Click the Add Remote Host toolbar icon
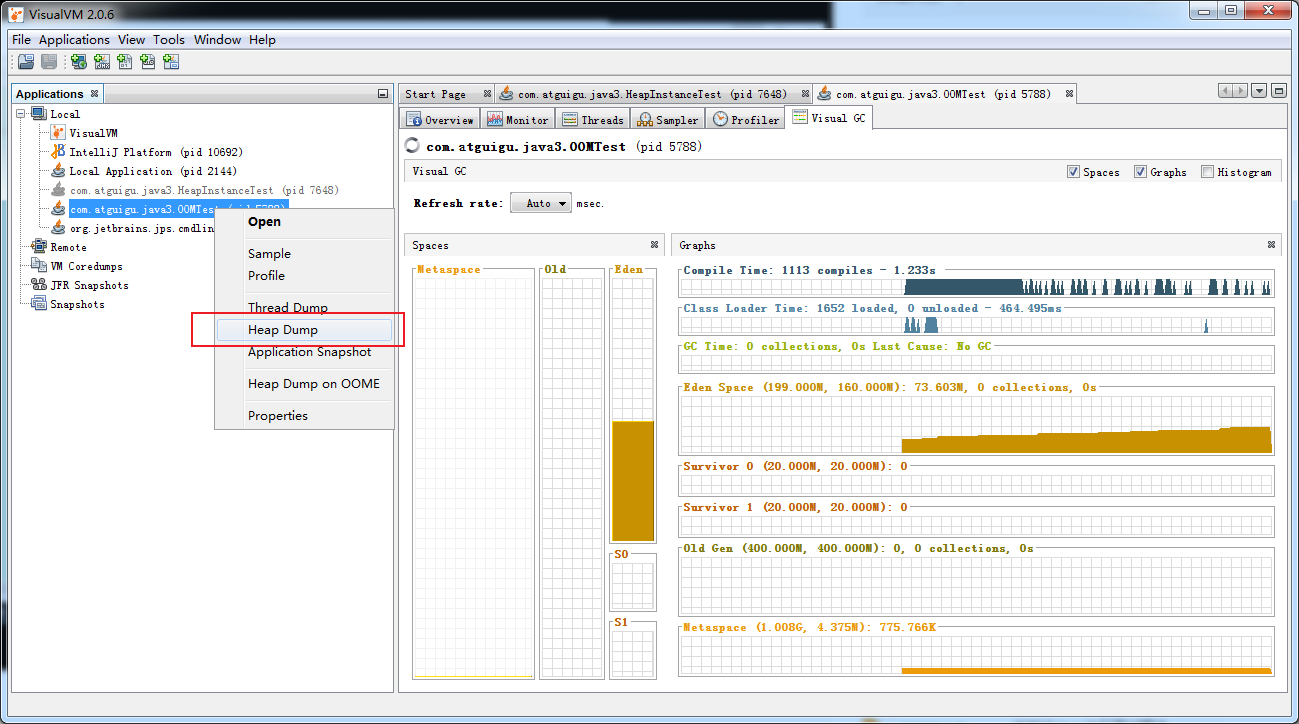Image resolution: width=1299 pixels, height=724 pixels. pos(78,62)
